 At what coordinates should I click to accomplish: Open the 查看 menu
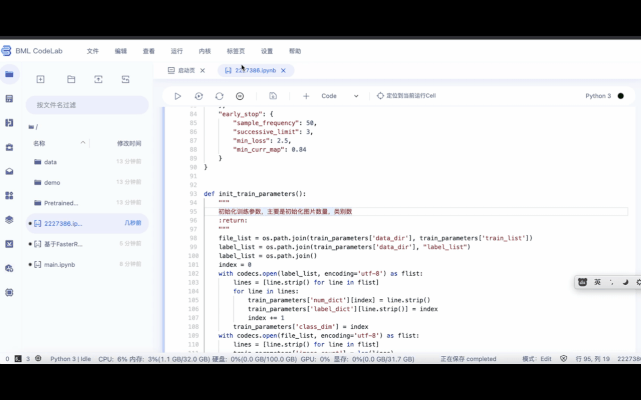pyautogui.click(x=149, y=51)
